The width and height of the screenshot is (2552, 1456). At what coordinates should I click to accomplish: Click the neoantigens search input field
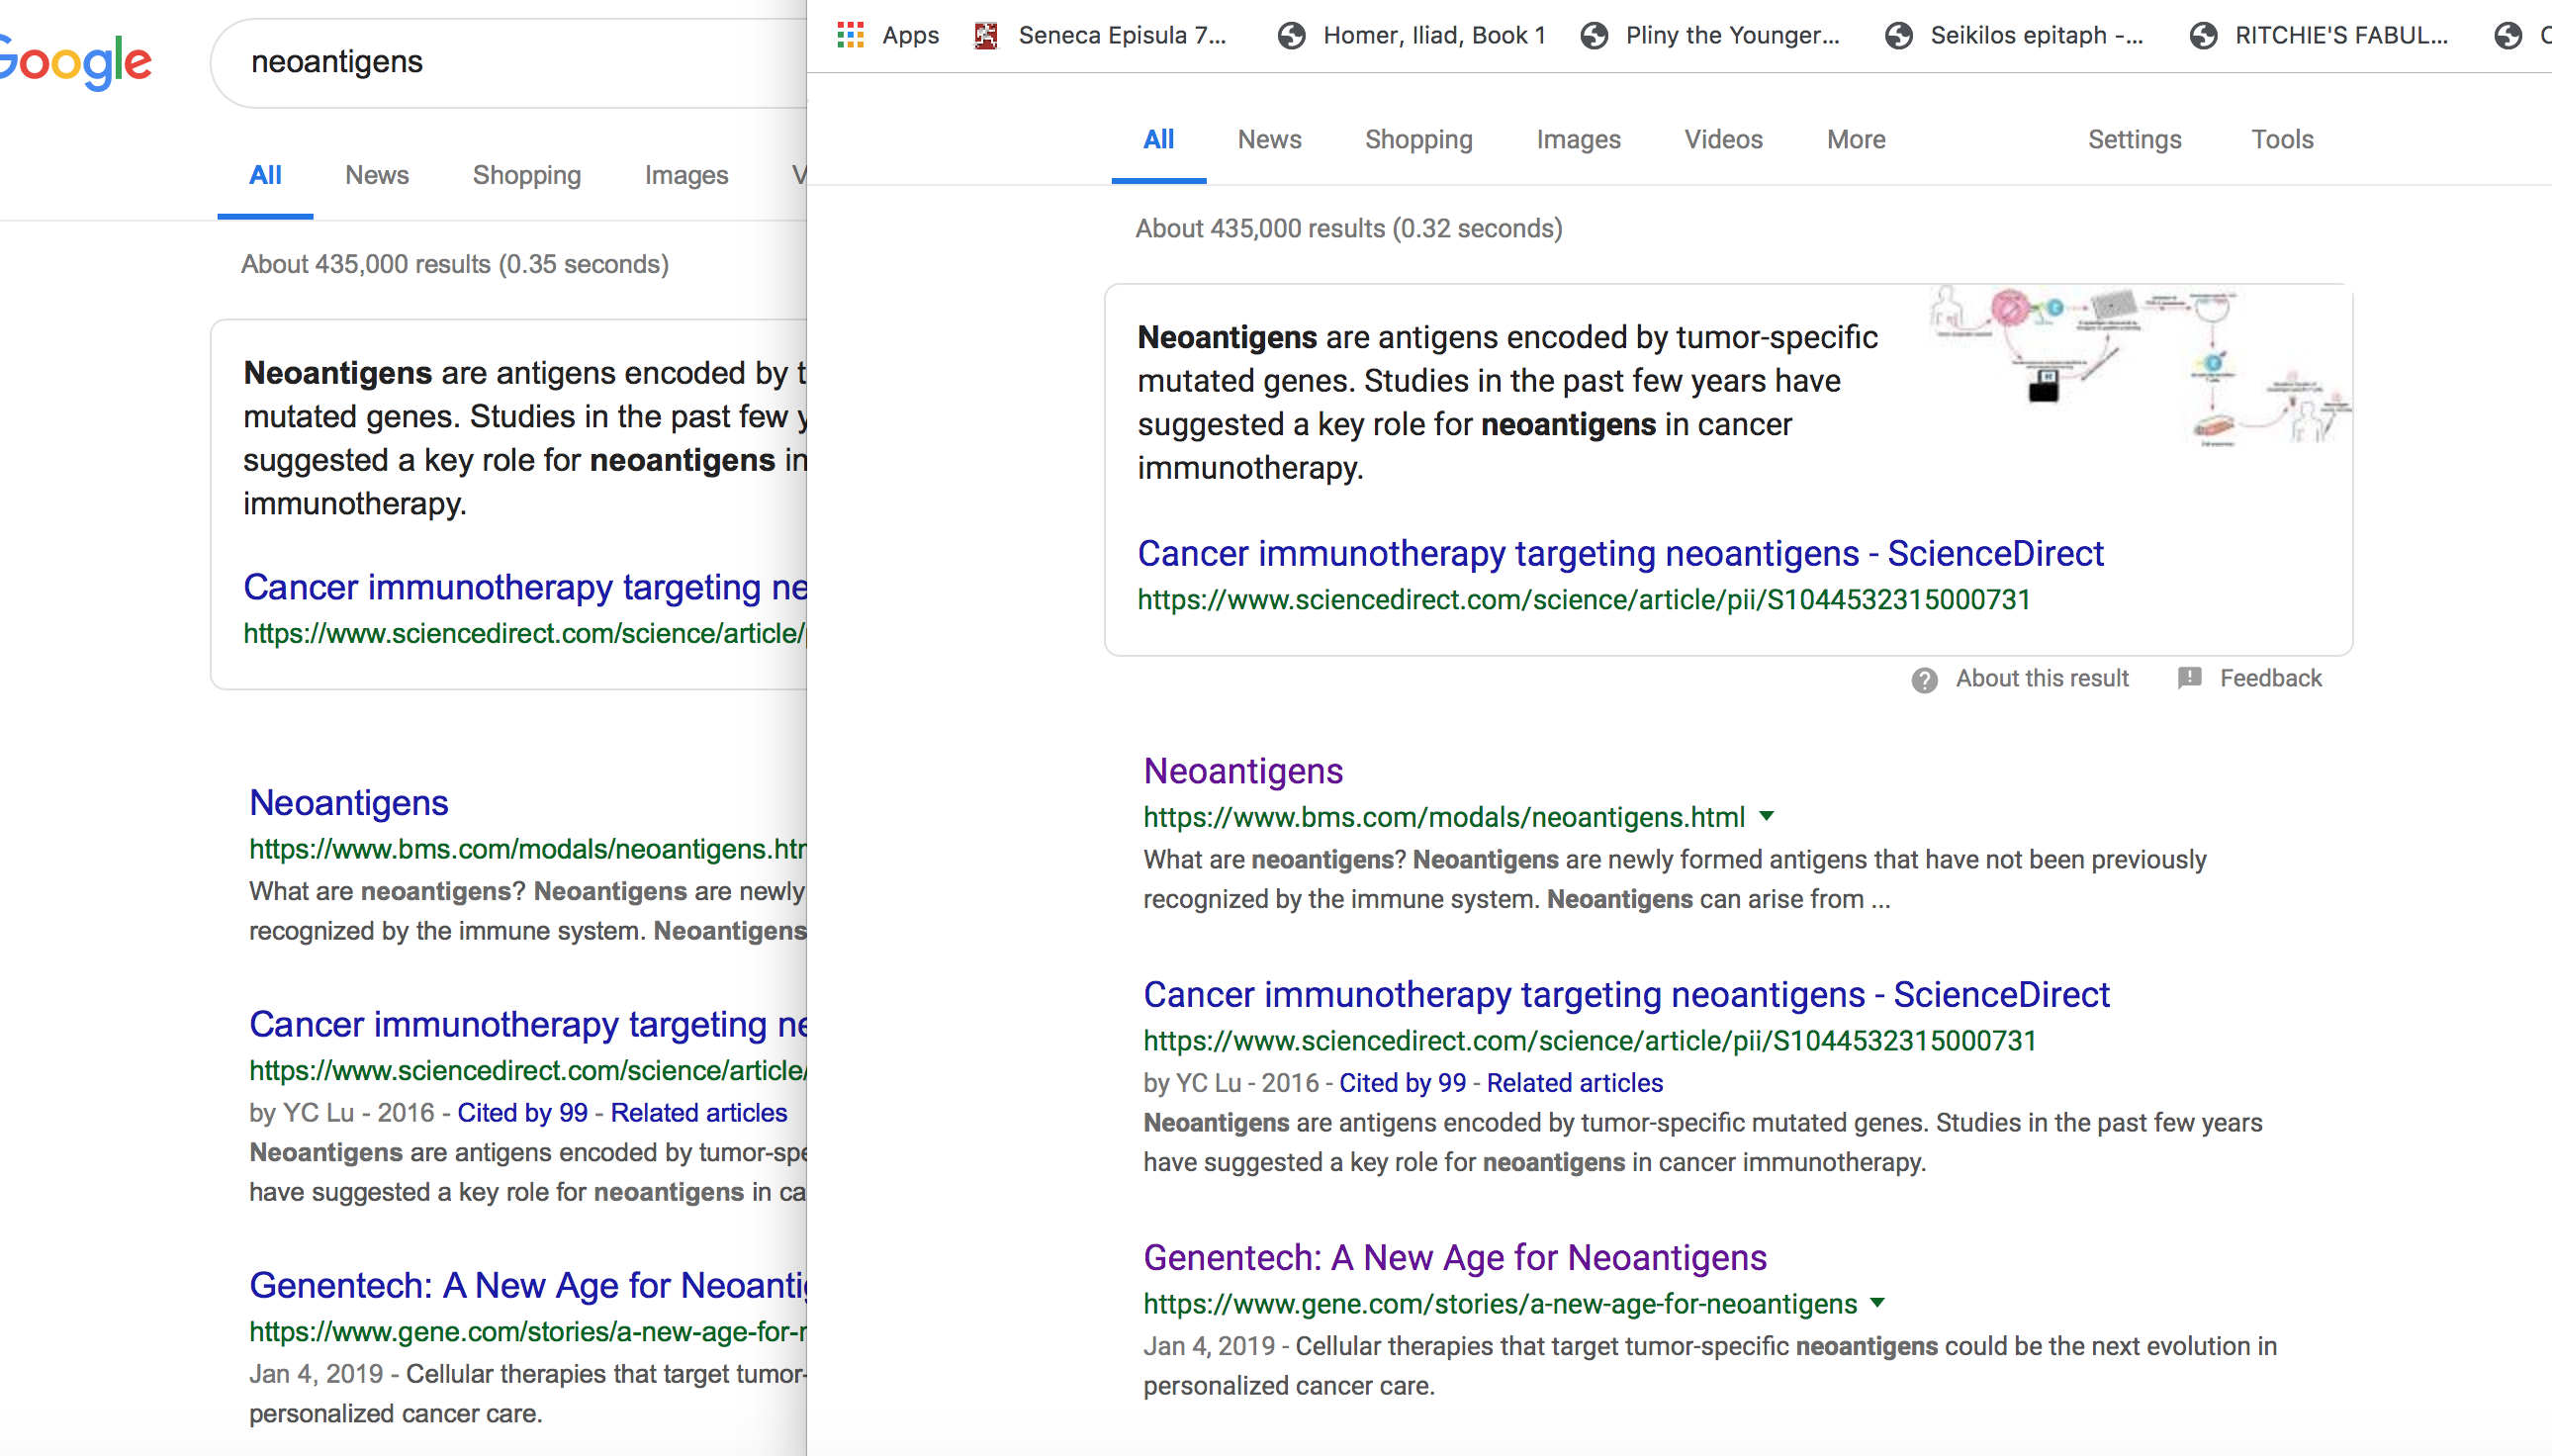[x=500, y=62]
